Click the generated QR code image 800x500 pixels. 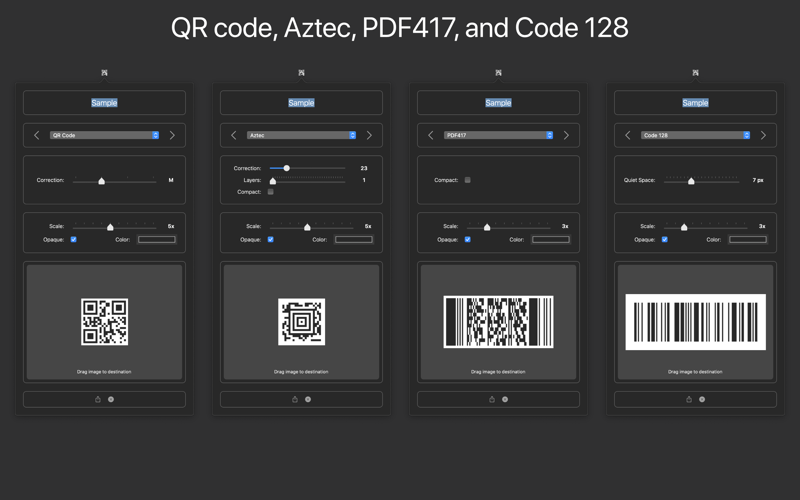point(105,322)
